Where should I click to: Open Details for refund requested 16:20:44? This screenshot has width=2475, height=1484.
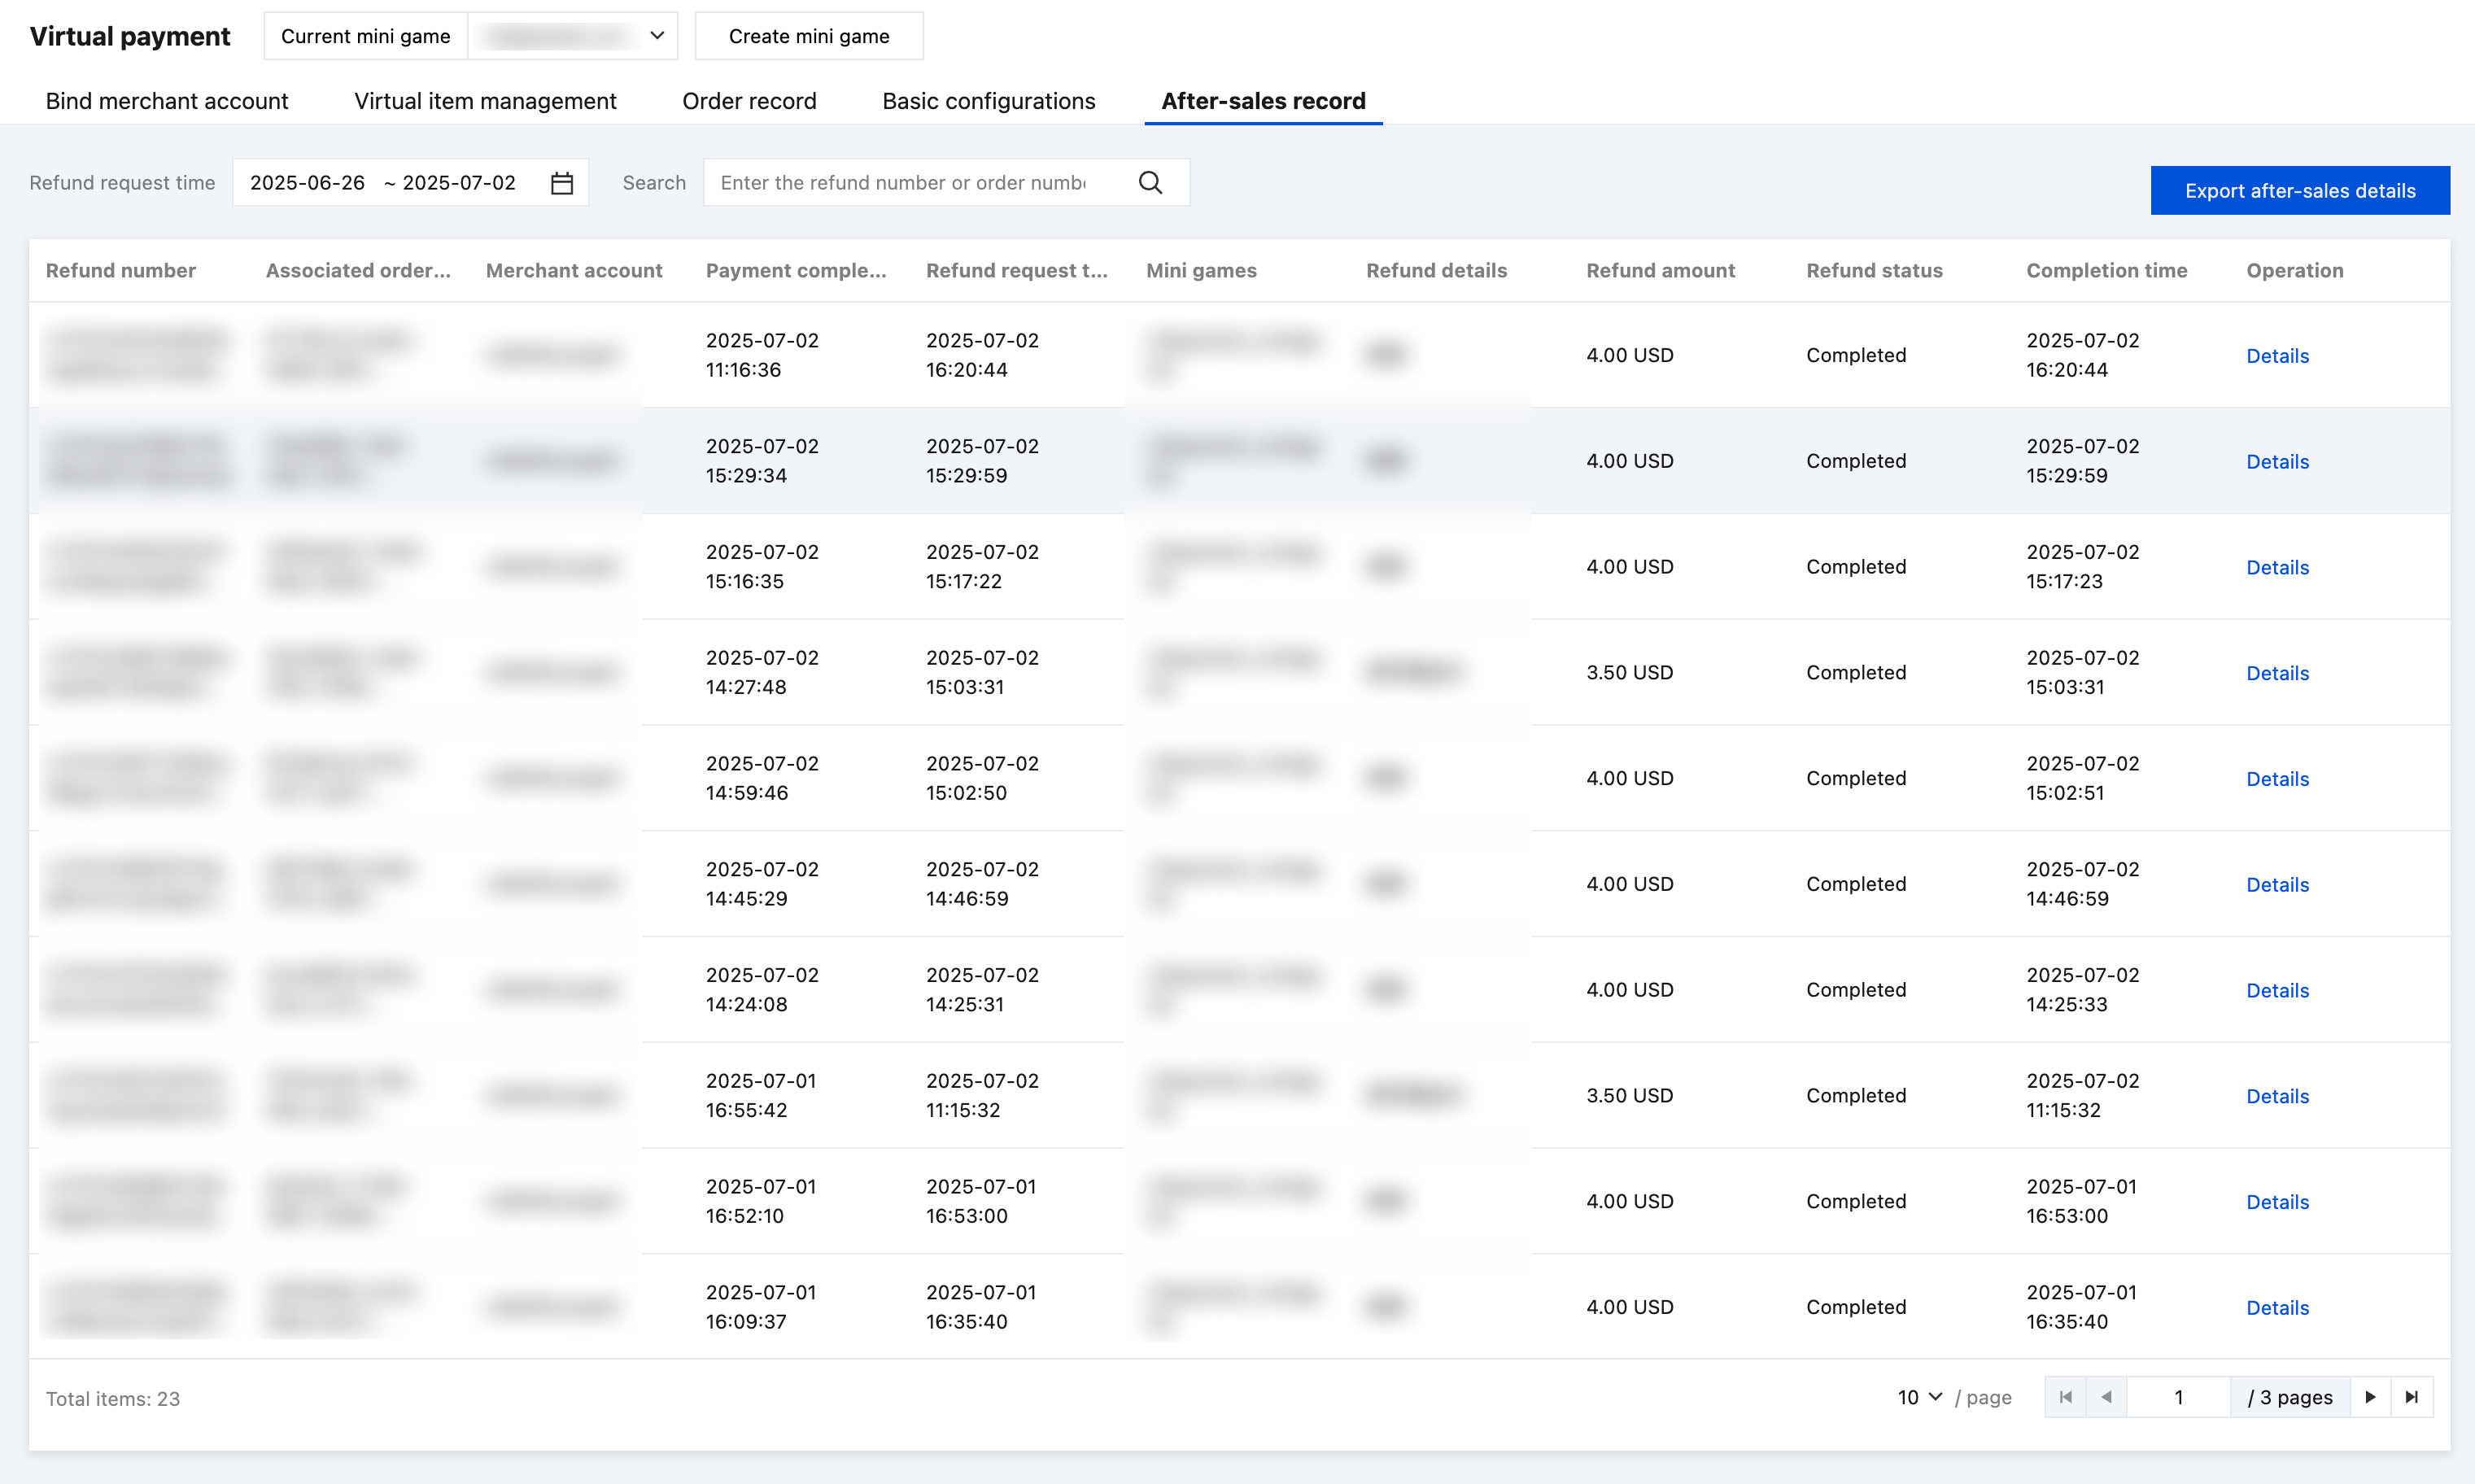[2277, 356]
